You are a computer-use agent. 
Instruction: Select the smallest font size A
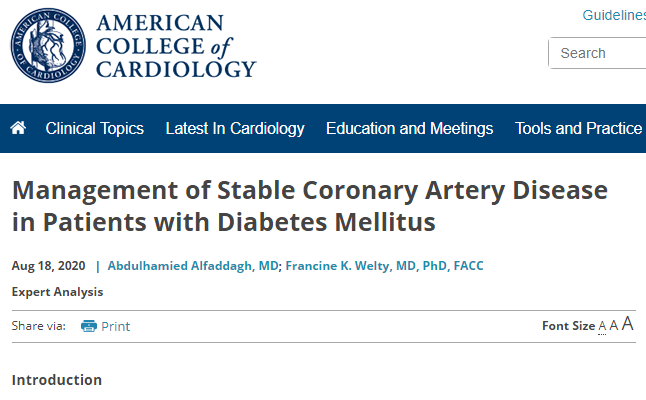pos(602,326)
